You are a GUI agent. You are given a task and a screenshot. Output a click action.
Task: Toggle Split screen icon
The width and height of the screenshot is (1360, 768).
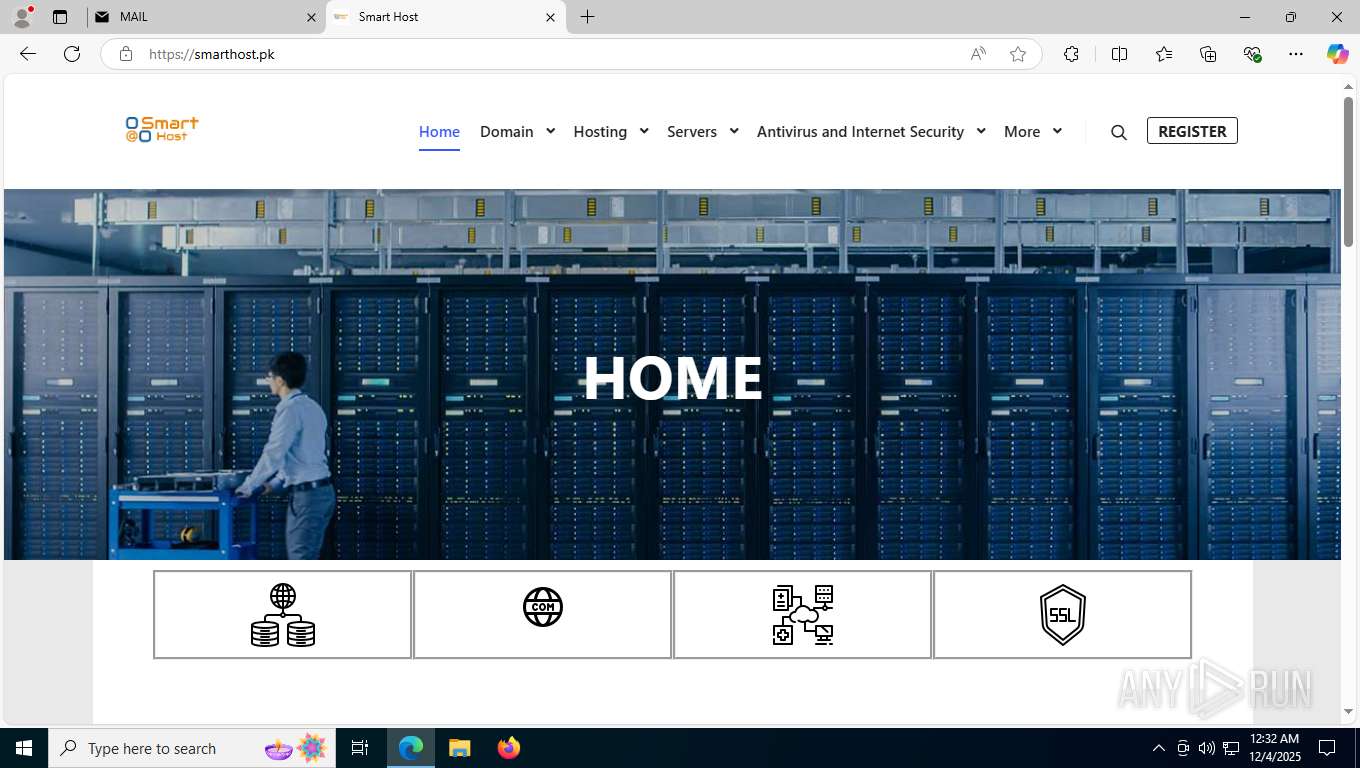tap(1120, 54)
